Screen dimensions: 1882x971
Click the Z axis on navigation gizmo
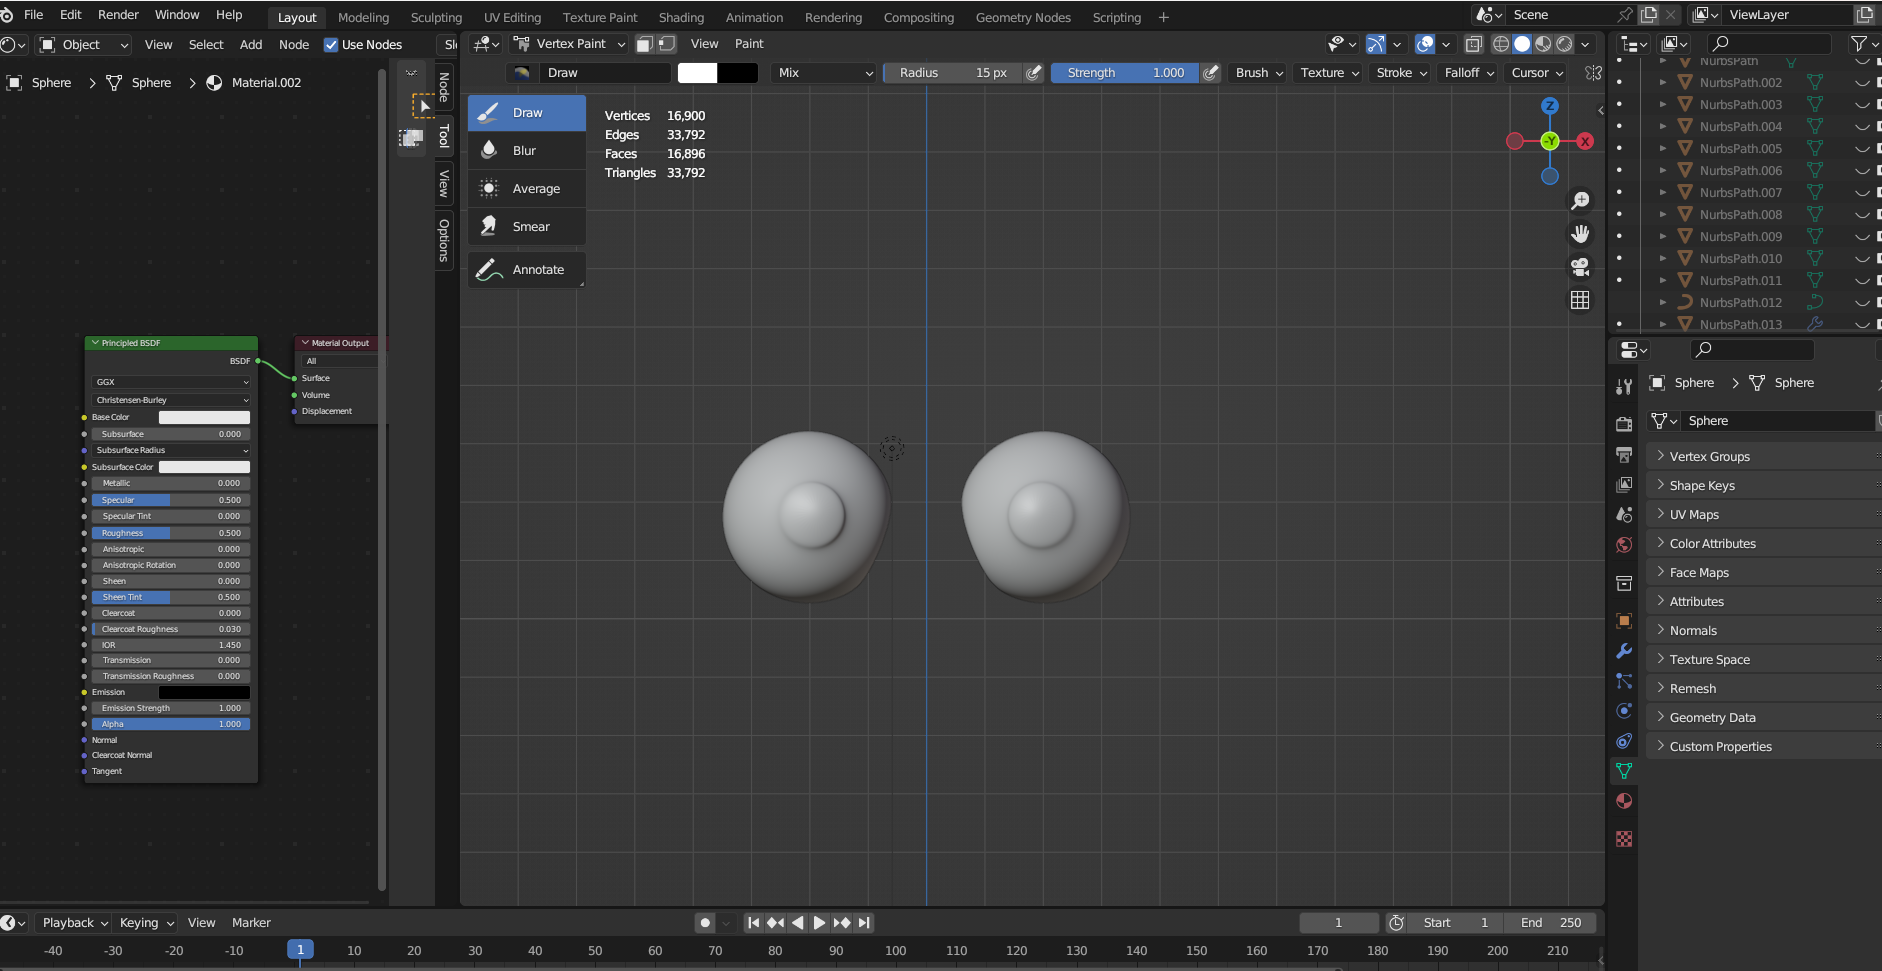(1550, 106)
